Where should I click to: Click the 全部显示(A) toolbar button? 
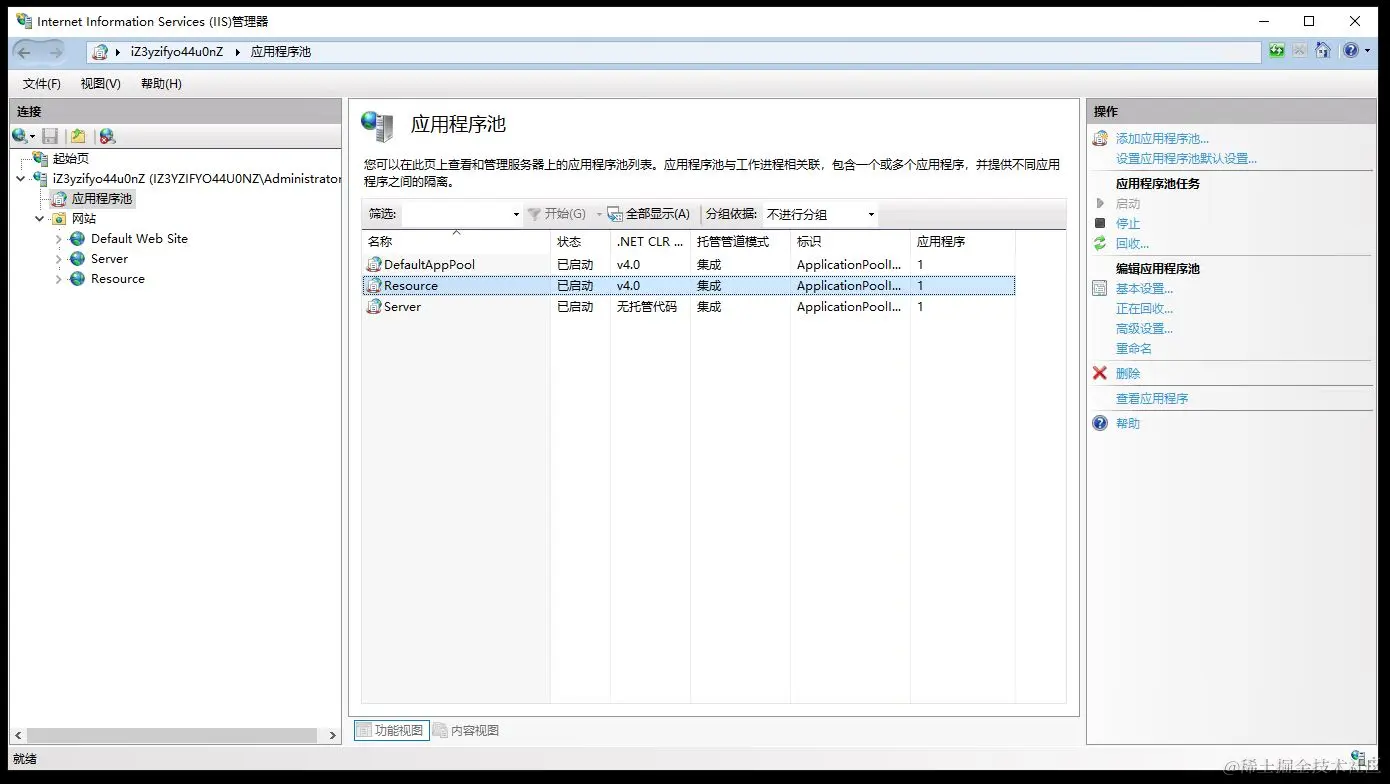[x=649, y=214]
